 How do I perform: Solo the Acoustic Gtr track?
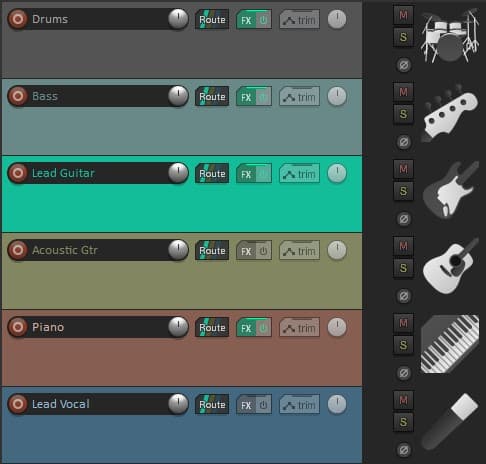403,268
